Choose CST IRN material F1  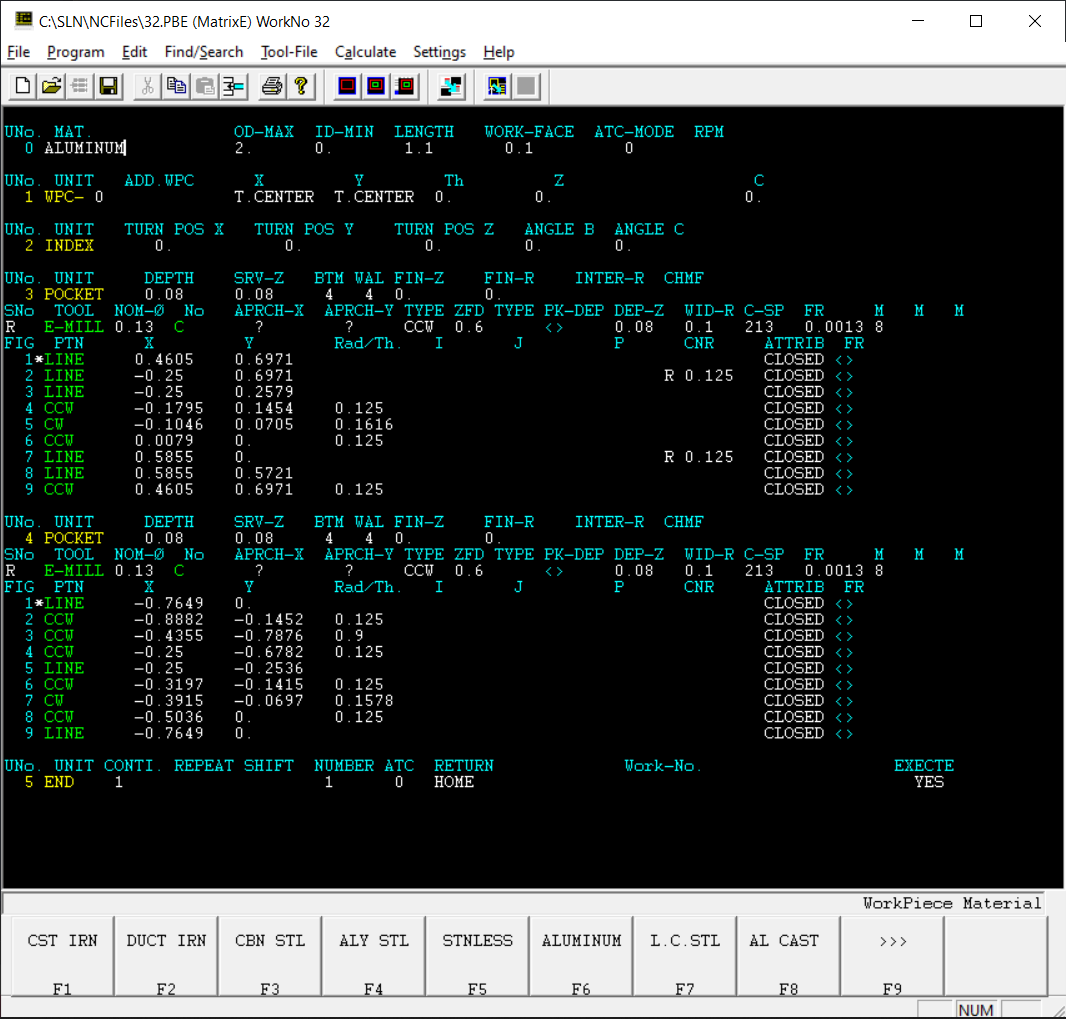63,955
